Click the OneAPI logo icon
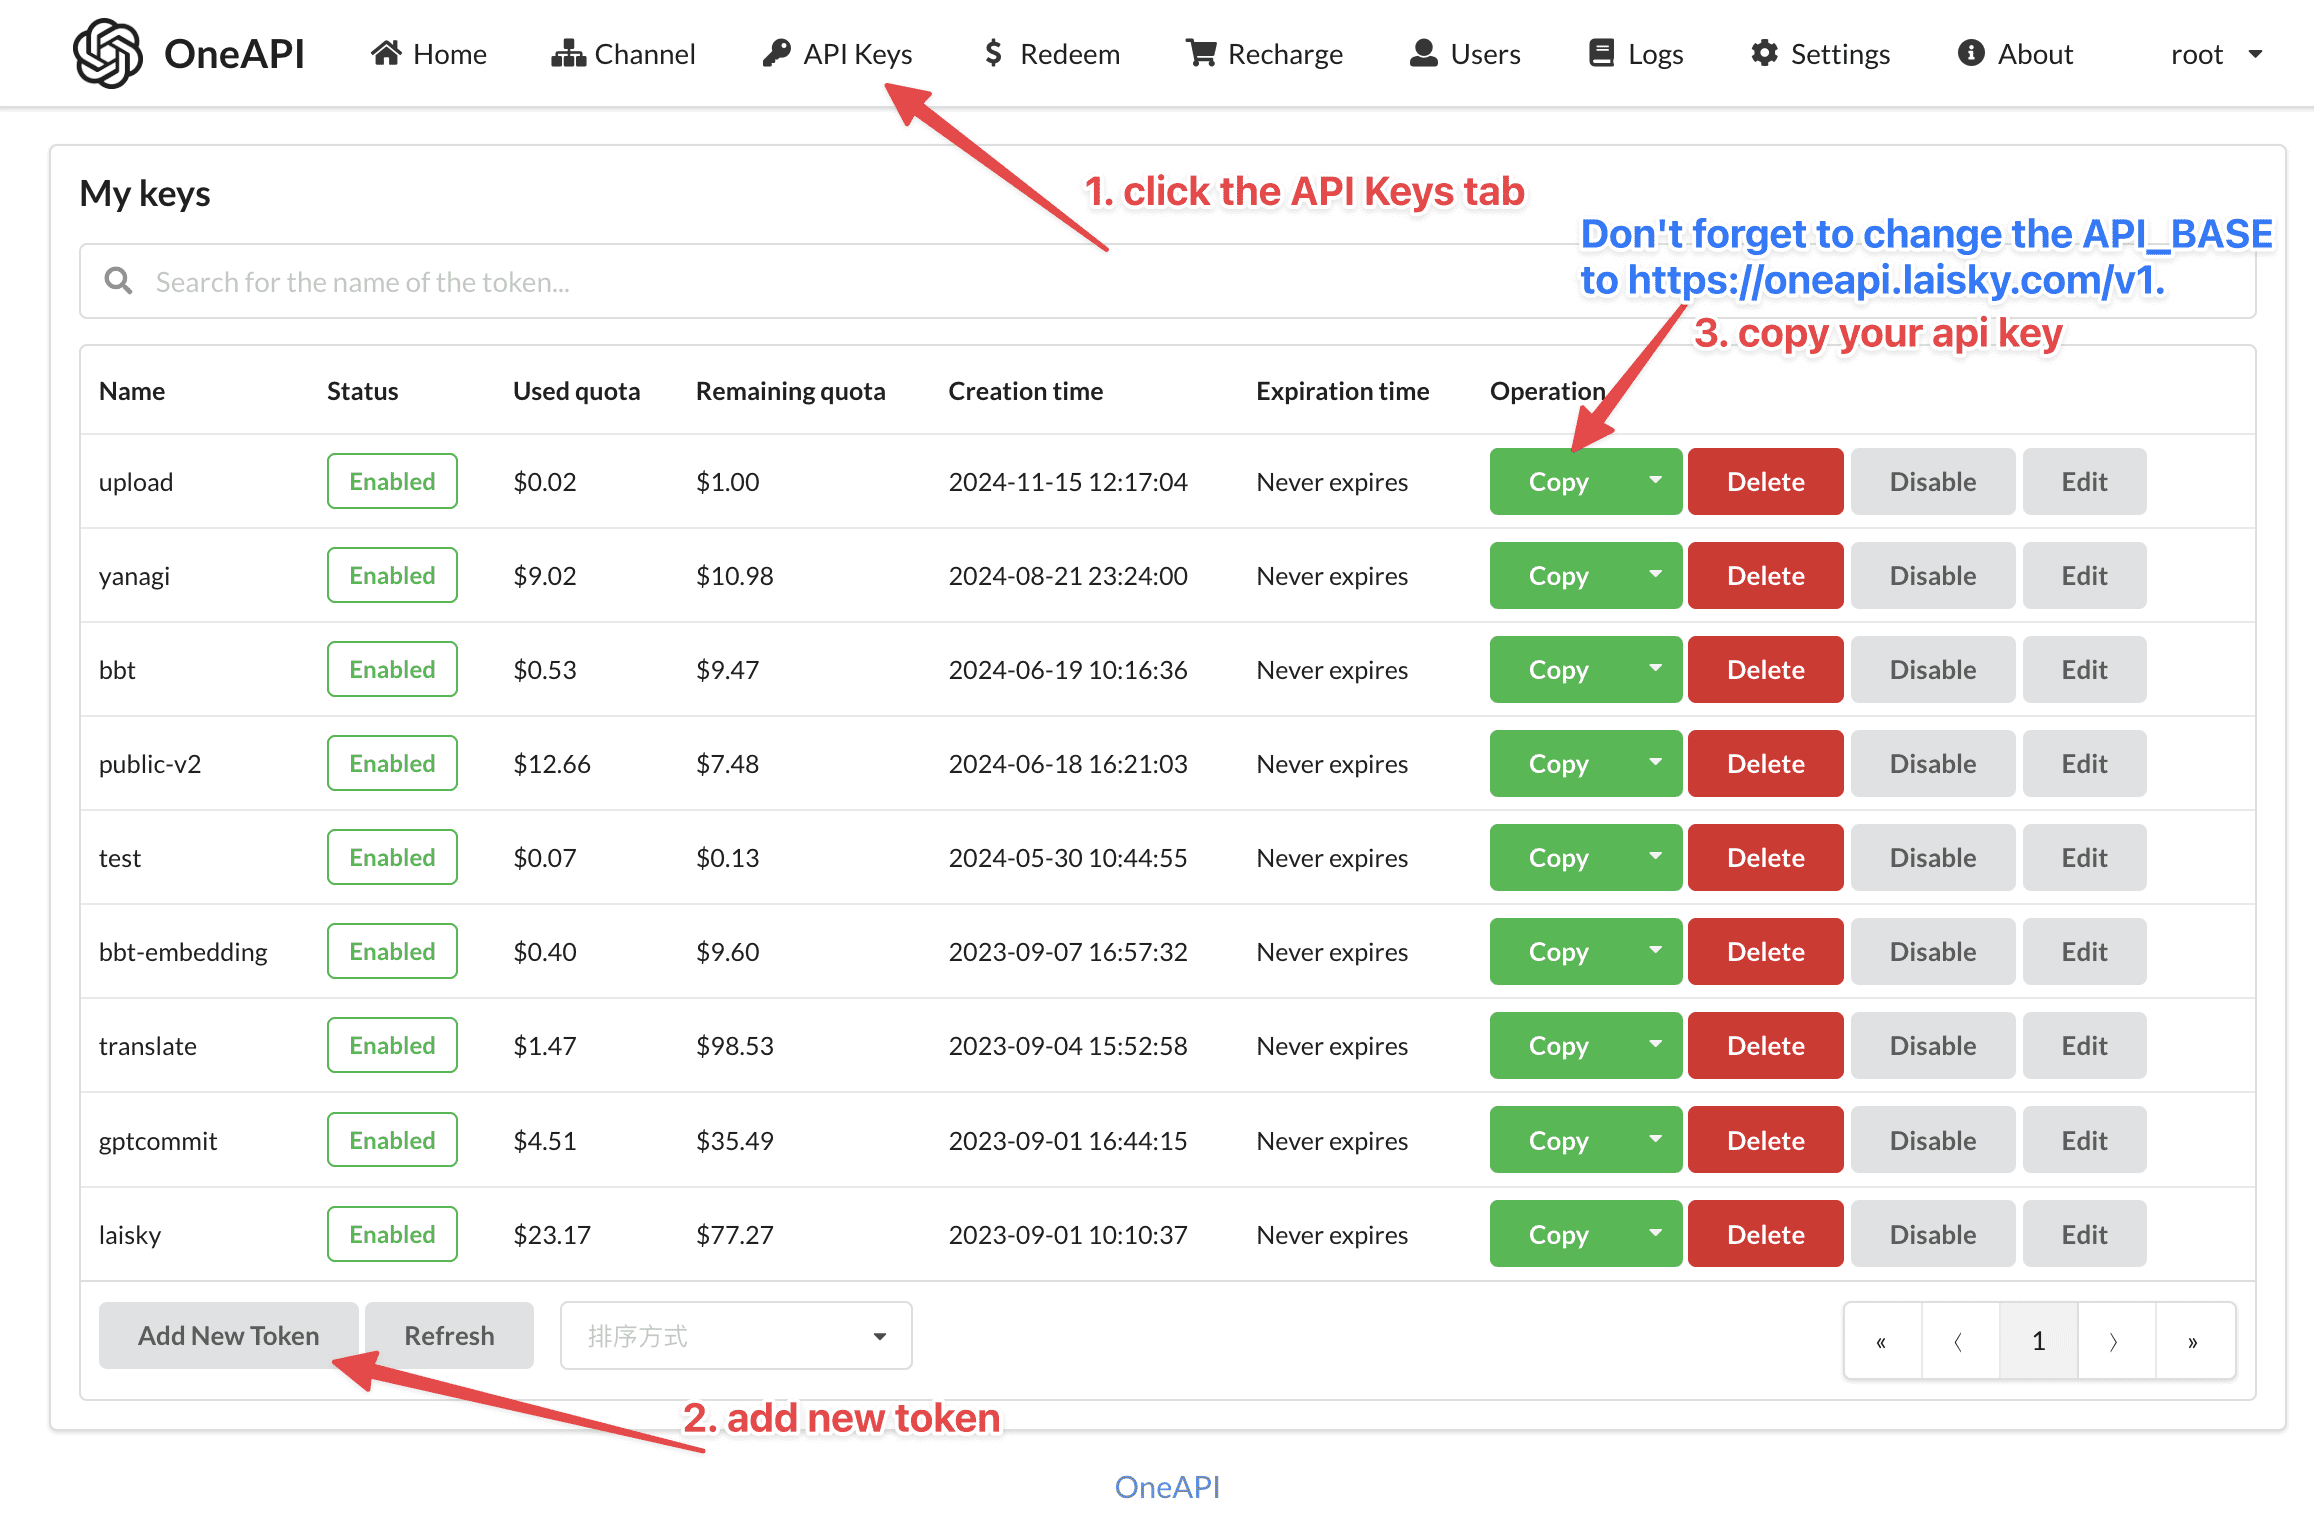The height and width of the screenshot is (1526, 2314). [x=107, y=54]
